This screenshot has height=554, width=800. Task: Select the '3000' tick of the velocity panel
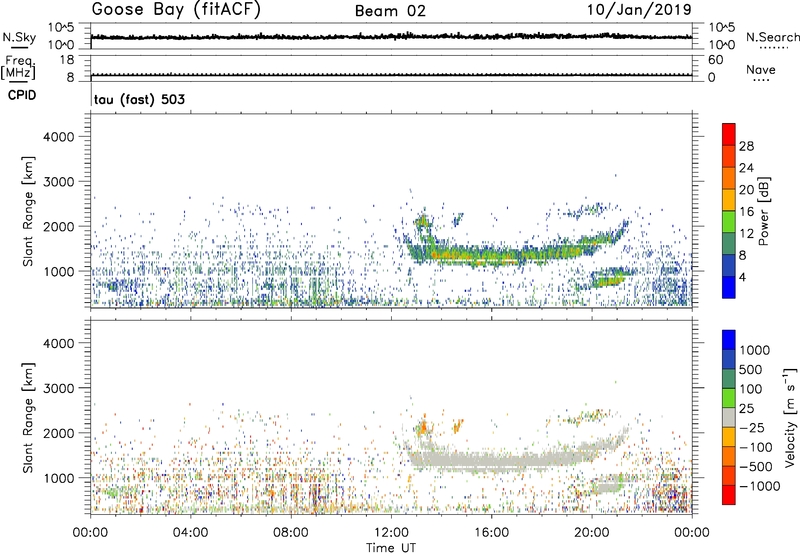click(x=59, y=388)
